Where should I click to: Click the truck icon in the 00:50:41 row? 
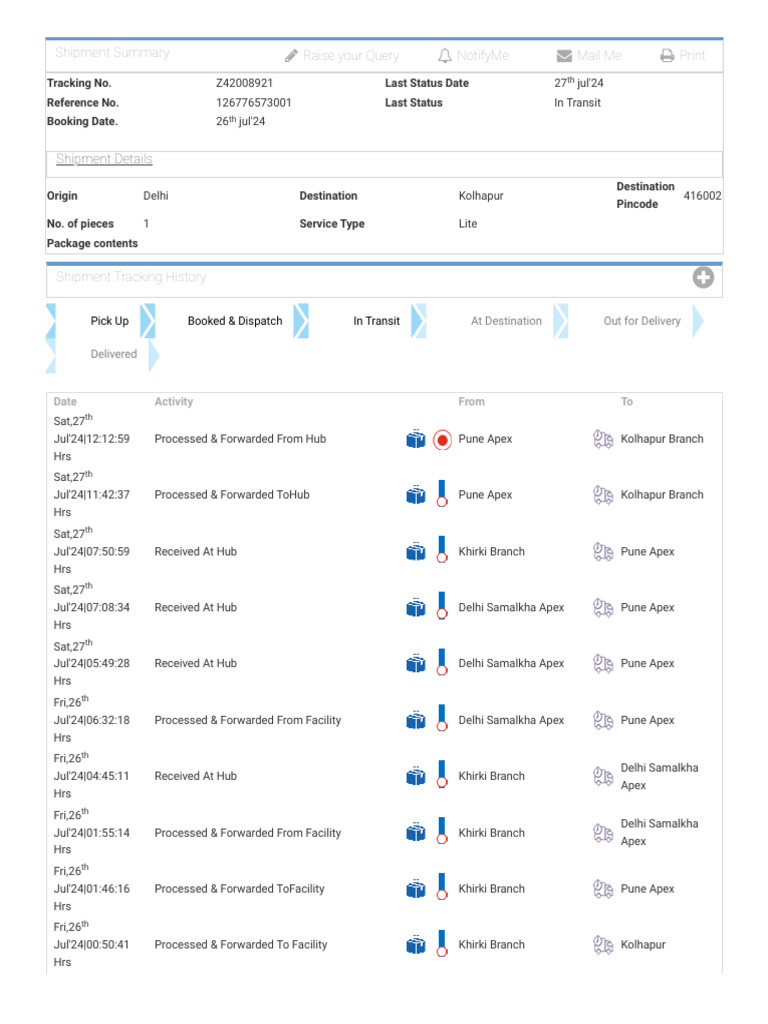pyautogui.click(x=602, y=945)
